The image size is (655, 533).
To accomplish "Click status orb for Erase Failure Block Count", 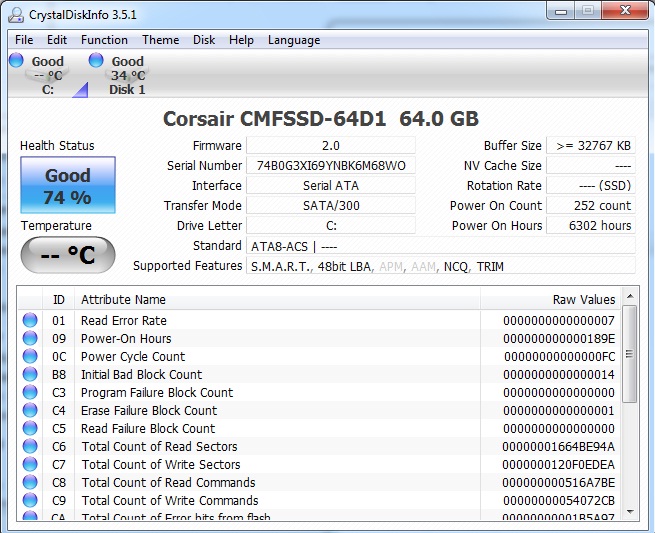I will [x=30, y=410].
